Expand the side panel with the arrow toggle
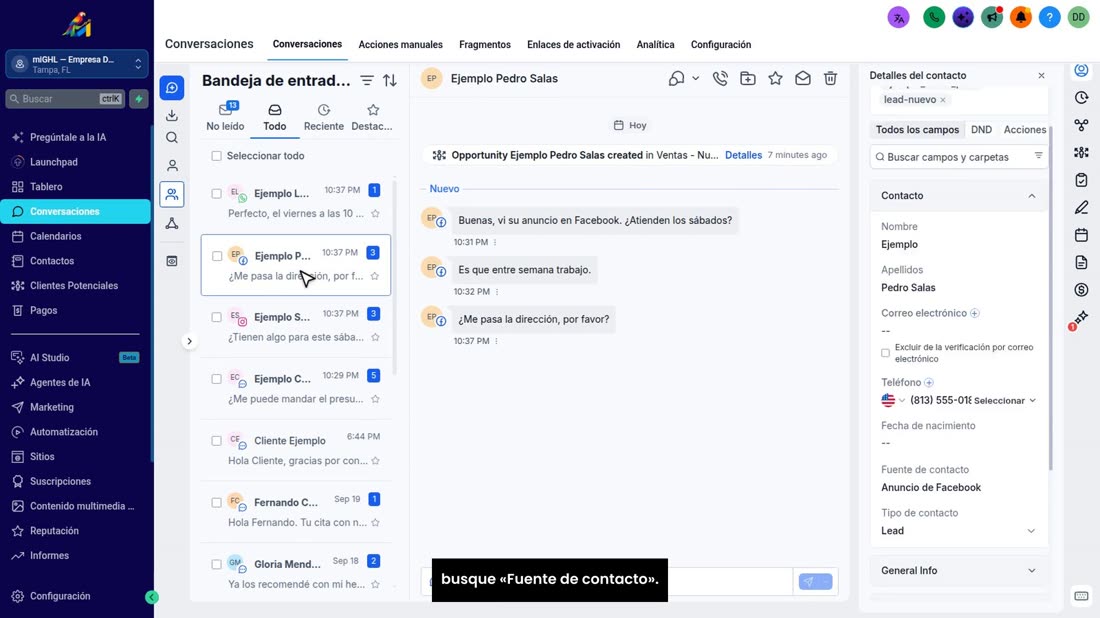The width and height of the screenshot is (1100, 618). pyautogui.click(x=189, y=341)
